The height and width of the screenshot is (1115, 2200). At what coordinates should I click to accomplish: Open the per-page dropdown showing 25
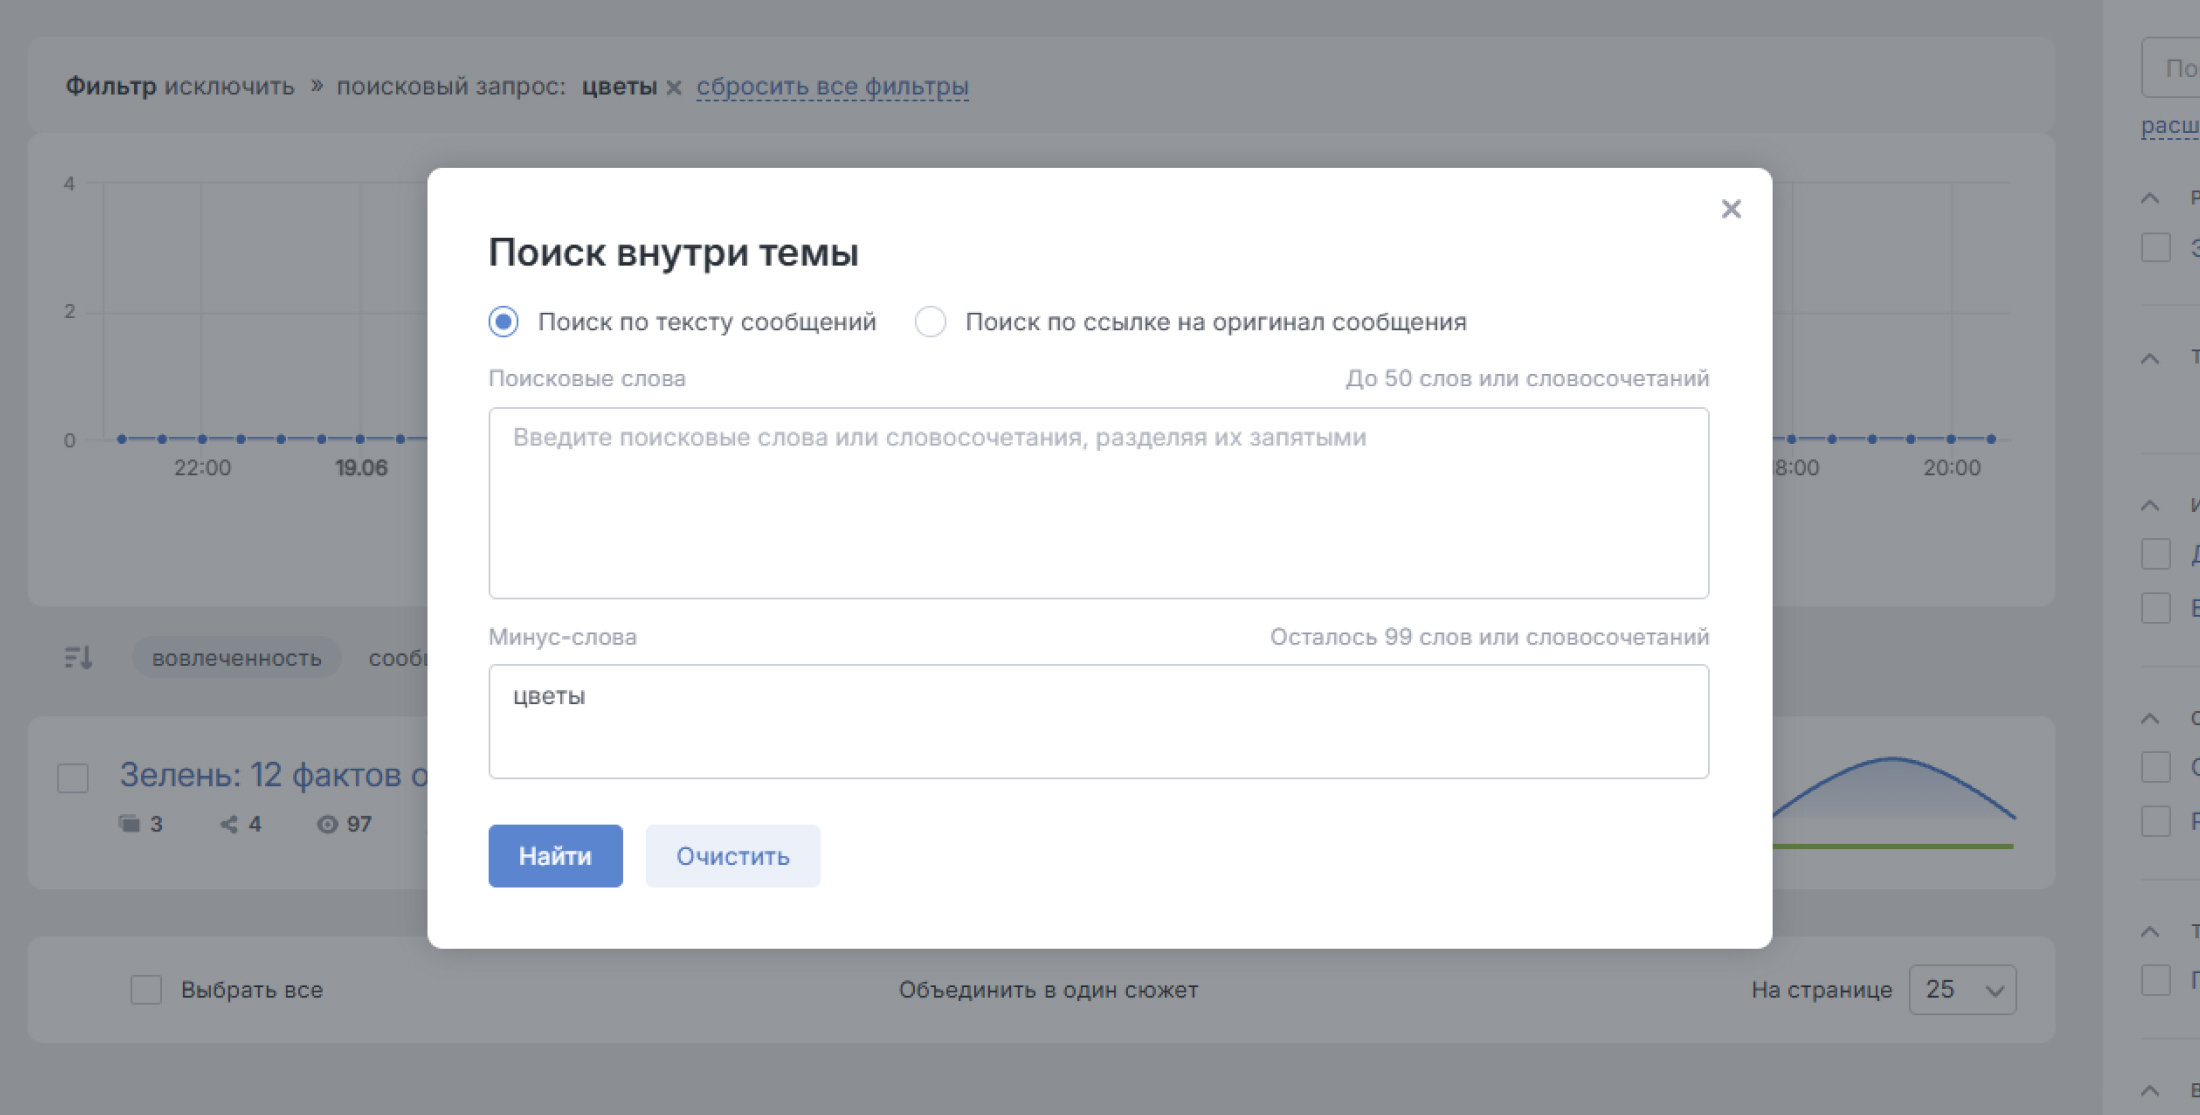[1962, 990]
